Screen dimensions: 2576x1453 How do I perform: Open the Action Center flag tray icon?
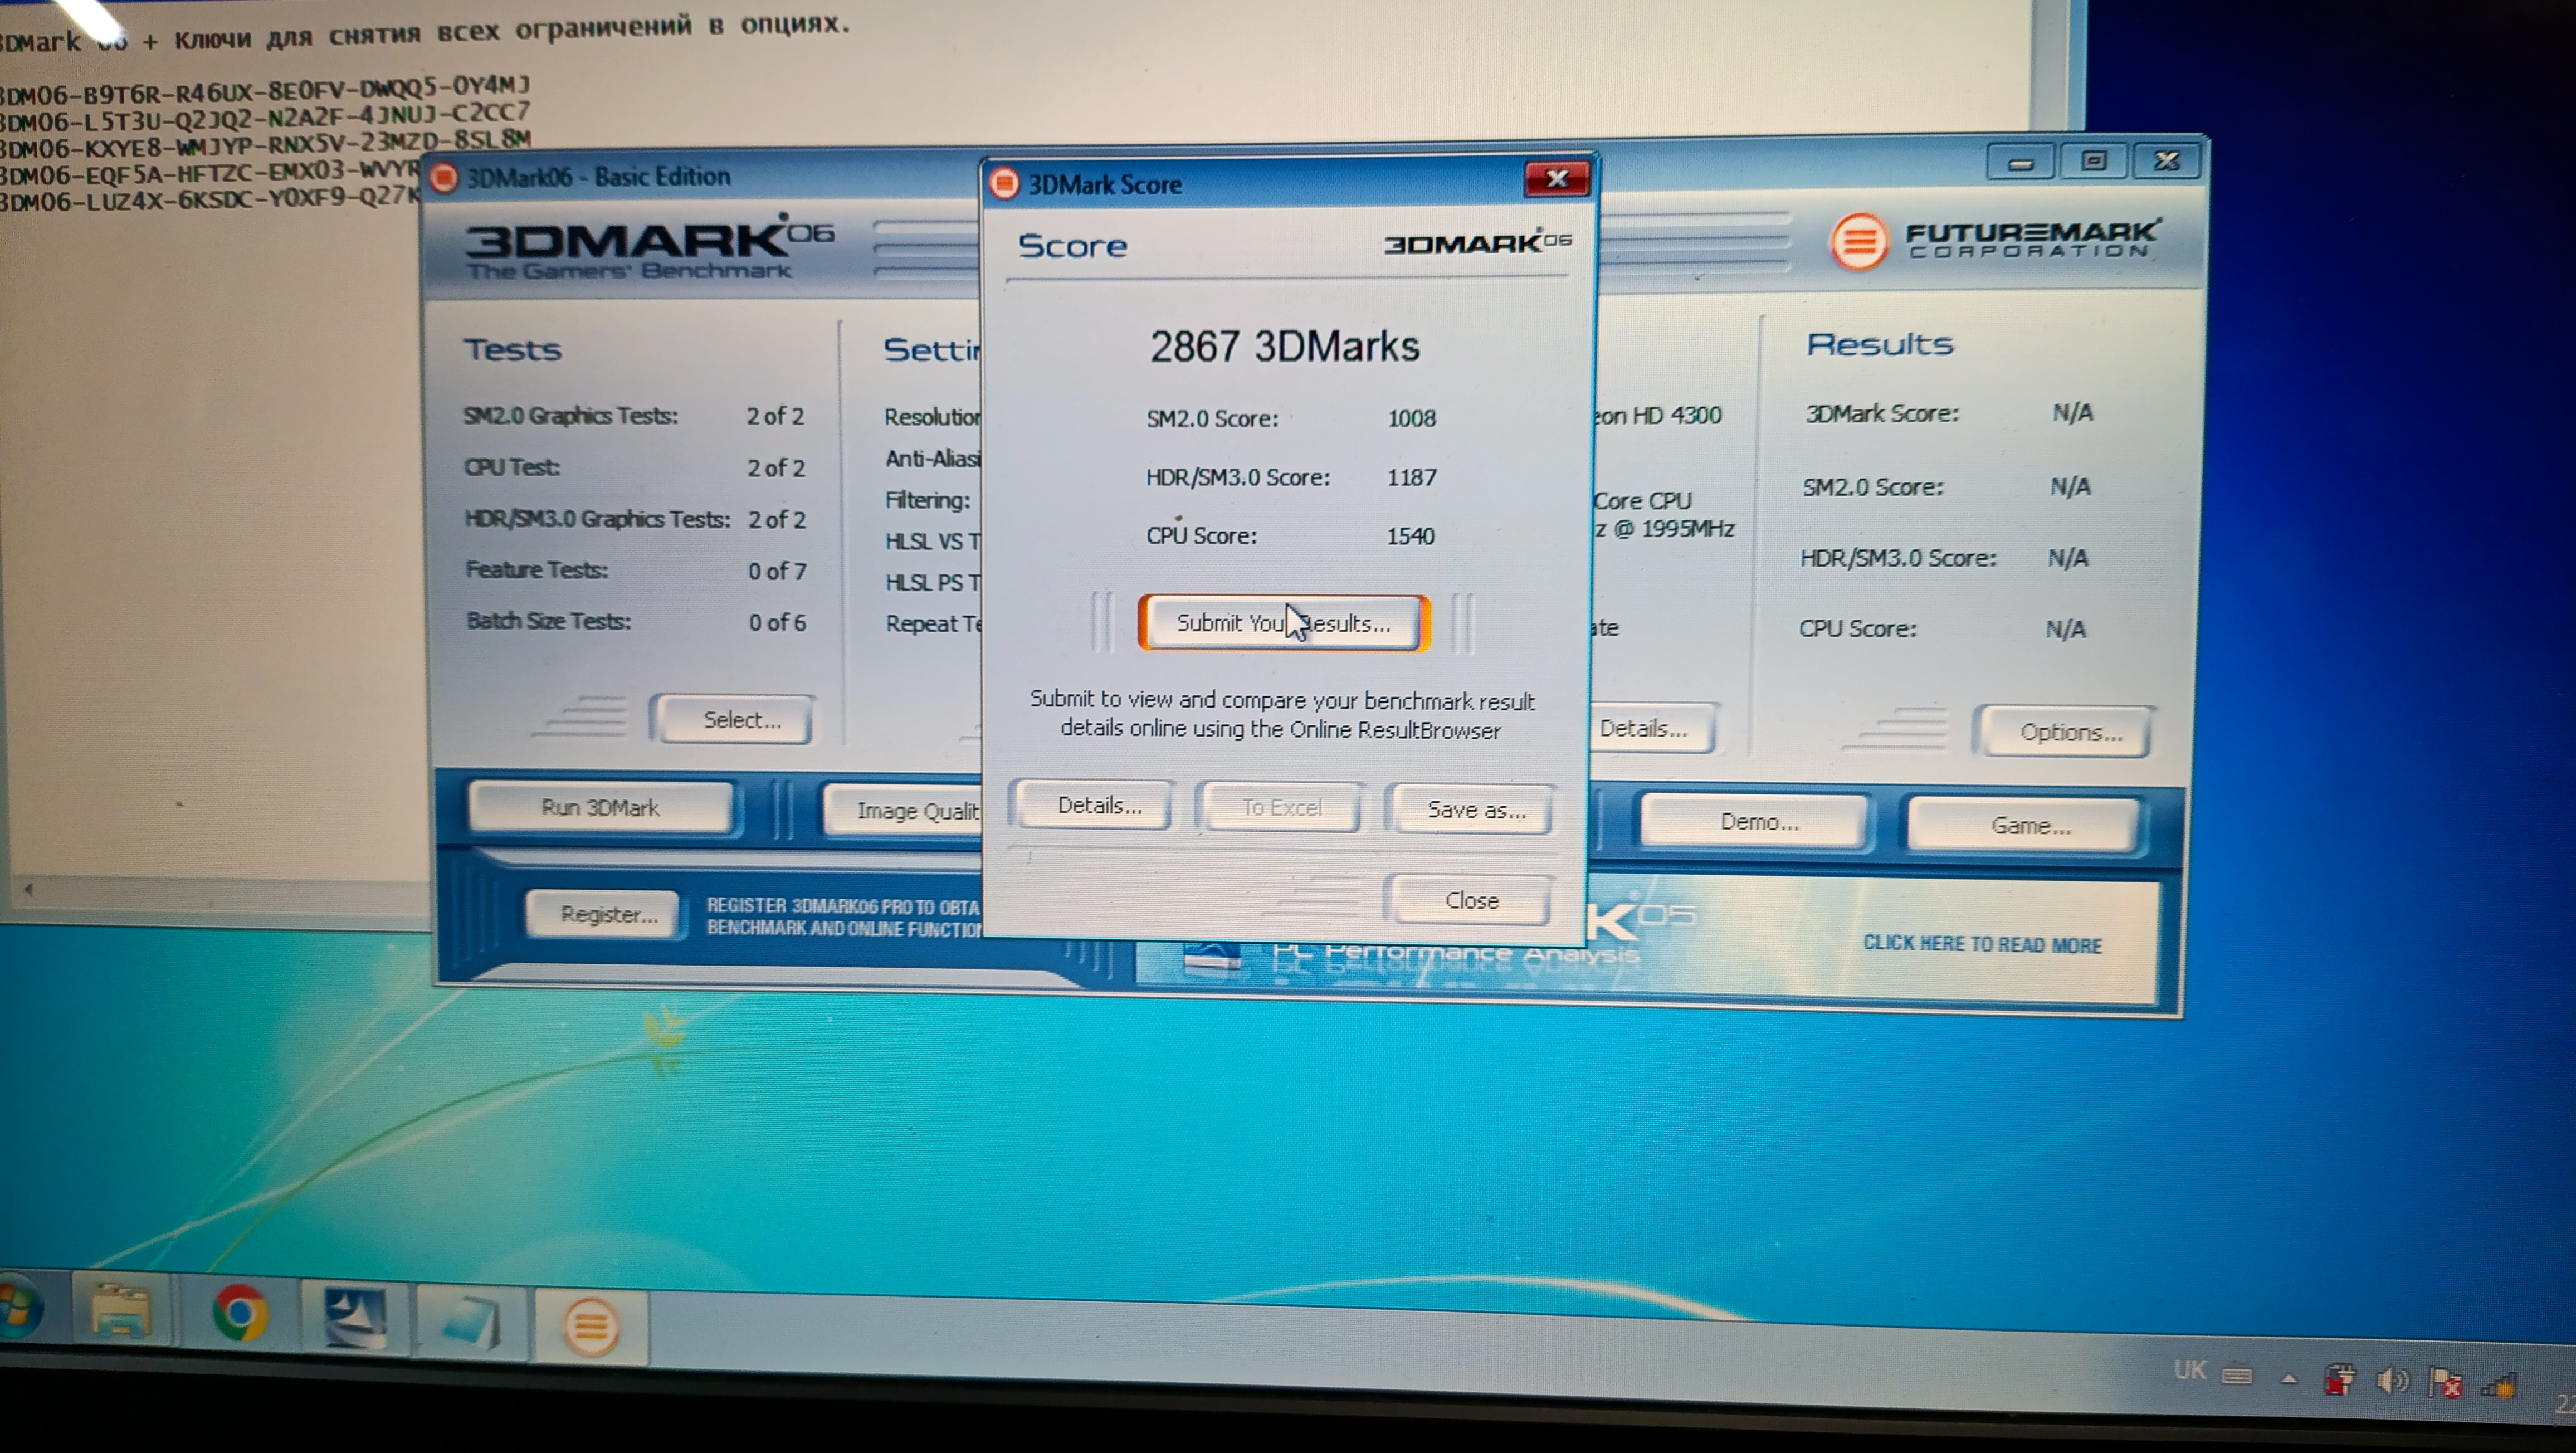tap(2445, 1383)
